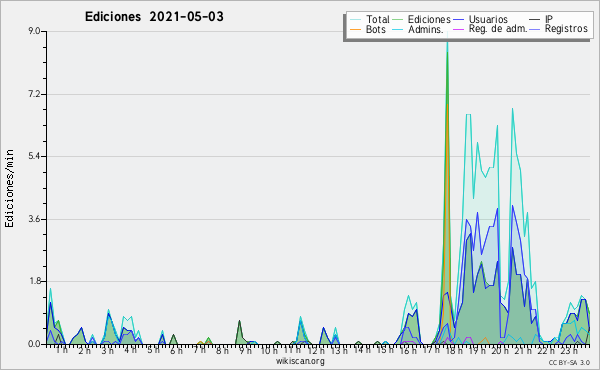Click the '4 h' x-axis label
600x370 pixels.
pyautogui.click(x=130, y=350)
